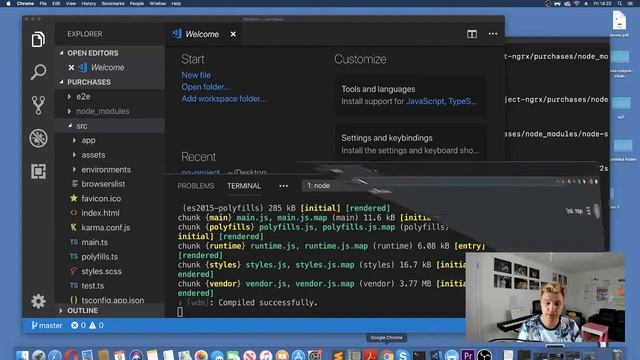Open test.ts in explorer
640x360 pixels.
click(92, 286)
